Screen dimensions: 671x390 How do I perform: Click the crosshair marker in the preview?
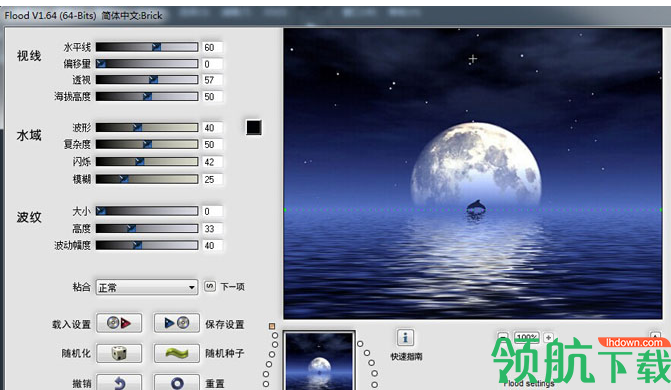click(472, 59)
